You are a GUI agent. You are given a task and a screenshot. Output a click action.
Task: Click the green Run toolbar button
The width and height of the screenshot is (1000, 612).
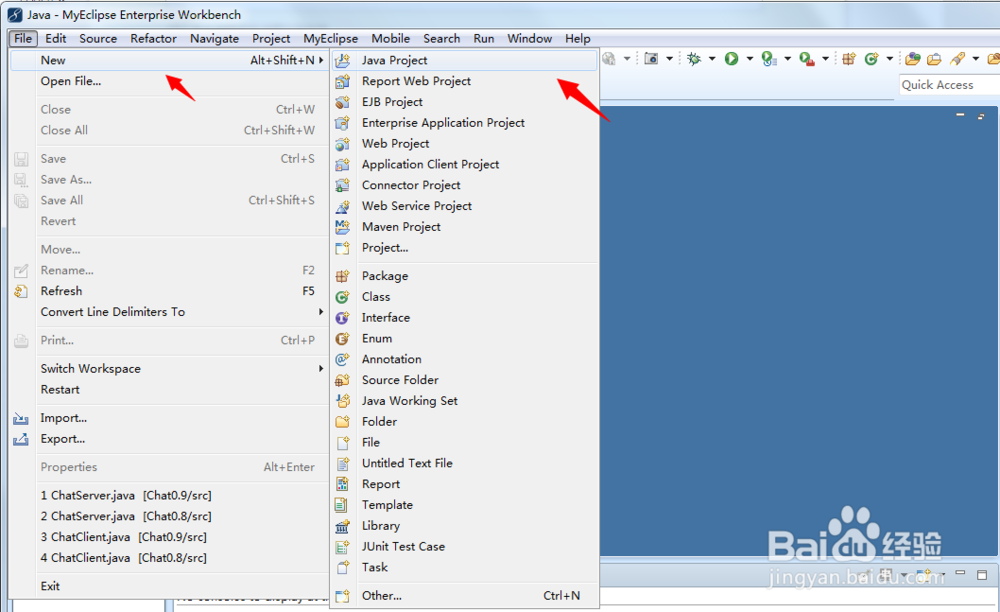click(x=732, y=59)
